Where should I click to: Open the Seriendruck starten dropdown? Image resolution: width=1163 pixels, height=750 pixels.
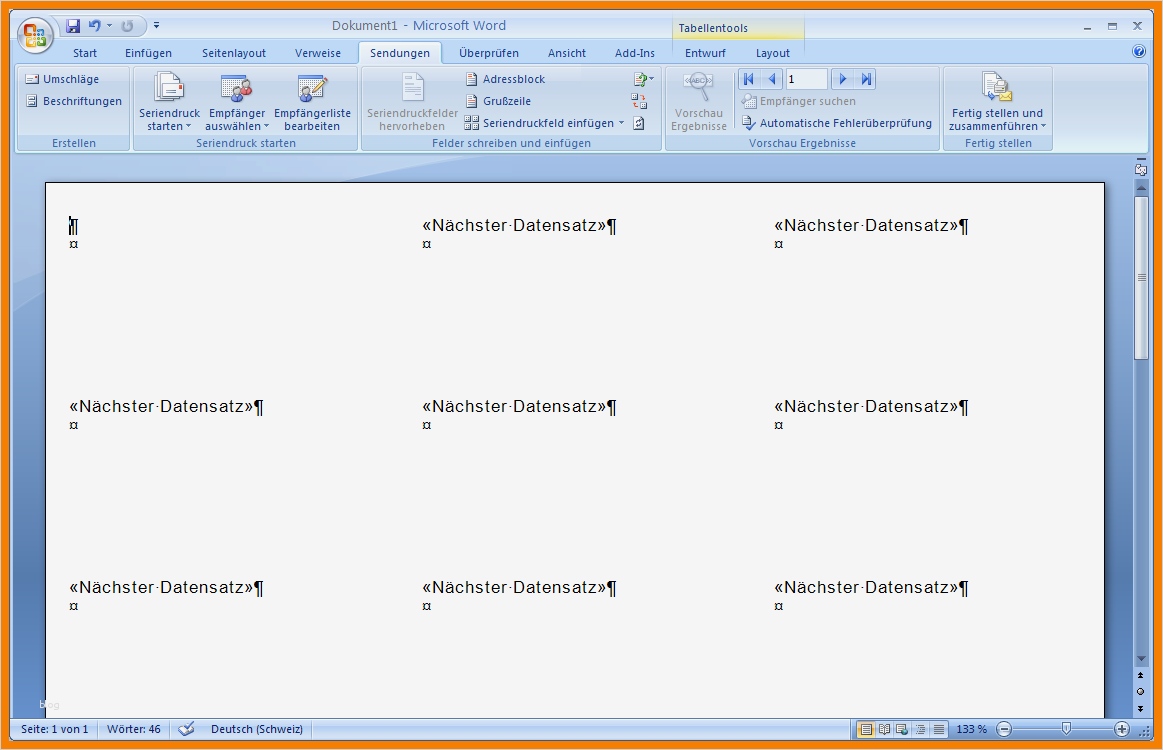[168, 103]
